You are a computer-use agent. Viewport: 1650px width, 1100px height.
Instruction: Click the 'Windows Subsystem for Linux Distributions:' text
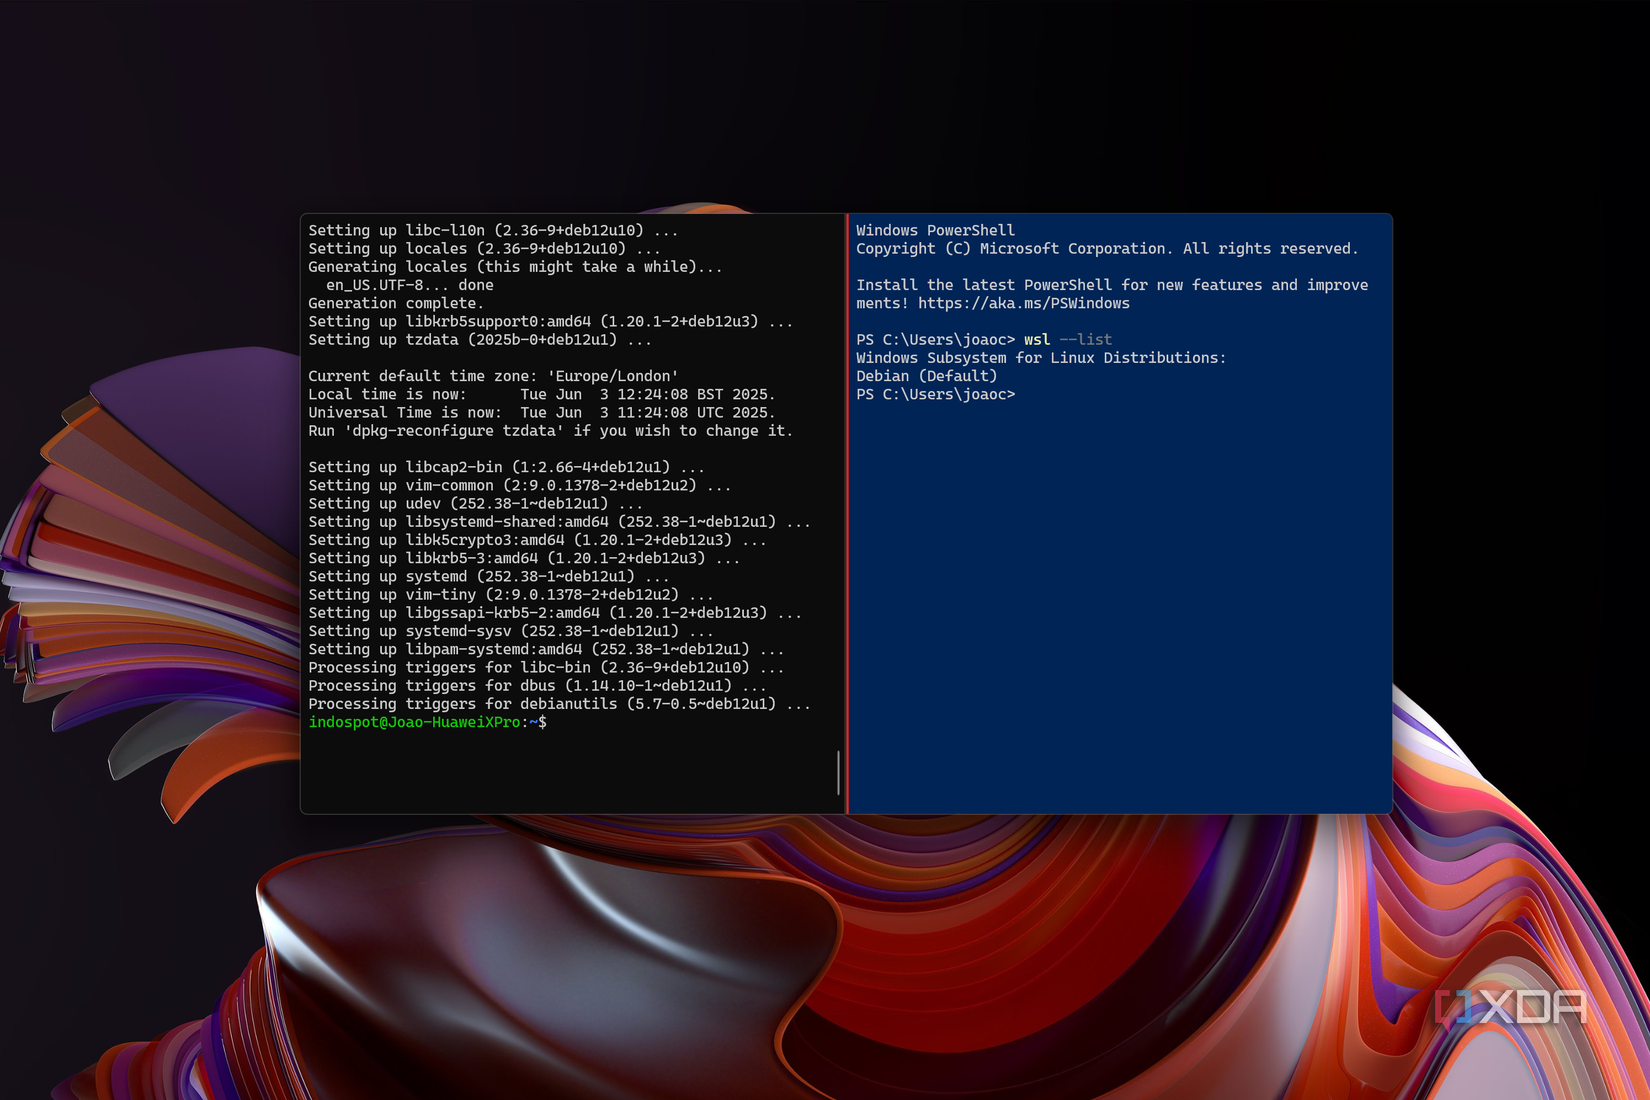[x=1040, y=357]
